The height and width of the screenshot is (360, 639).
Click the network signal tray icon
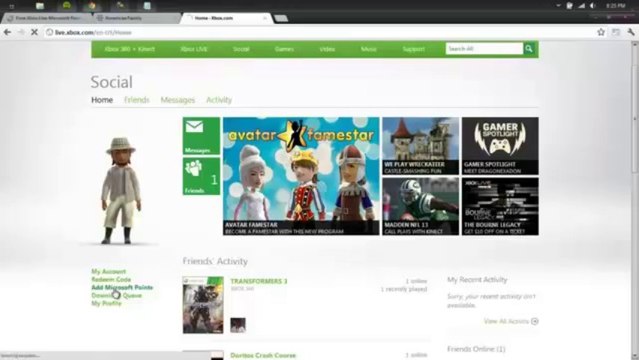click(582, 6)
